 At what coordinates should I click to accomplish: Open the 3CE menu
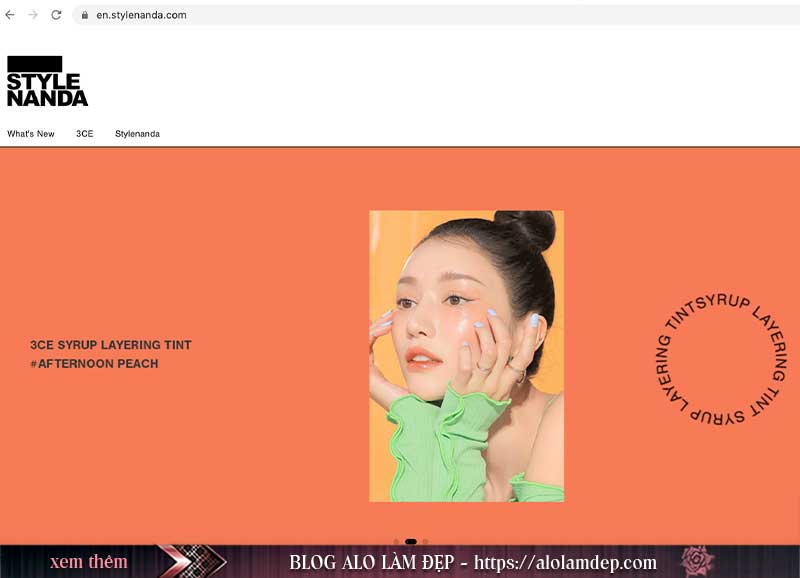84,132
